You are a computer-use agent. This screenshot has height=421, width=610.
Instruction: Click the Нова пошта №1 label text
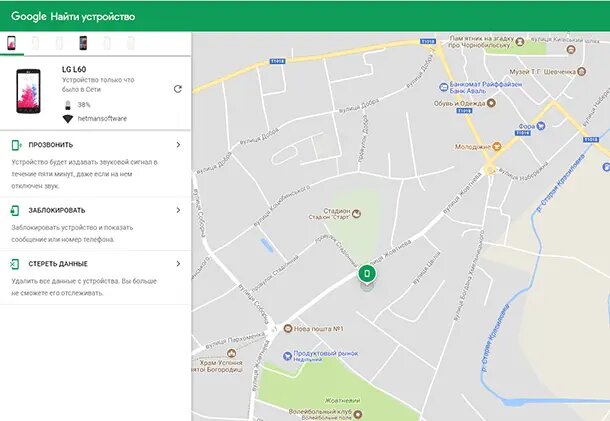tap(319, 329)
